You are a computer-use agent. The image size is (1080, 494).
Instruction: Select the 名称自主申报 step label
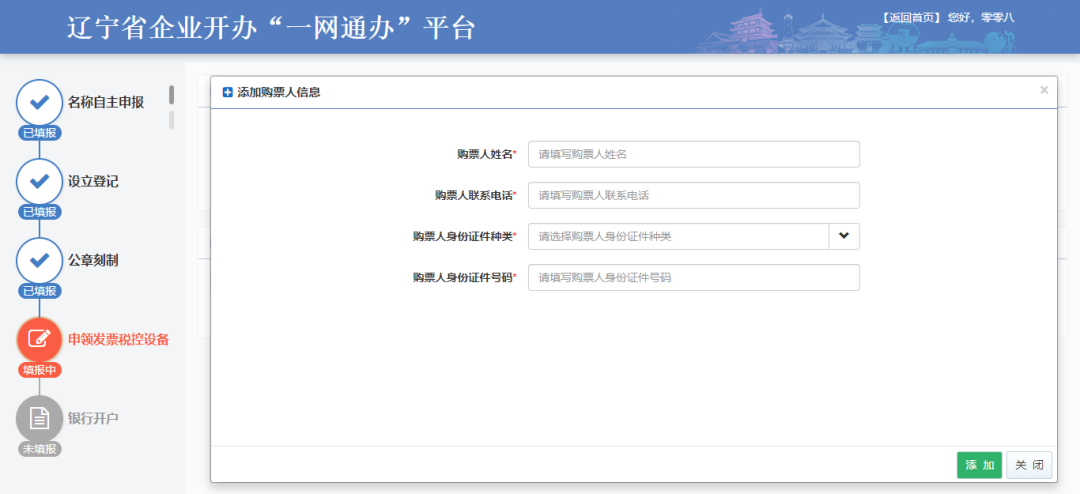click(106, 103)
